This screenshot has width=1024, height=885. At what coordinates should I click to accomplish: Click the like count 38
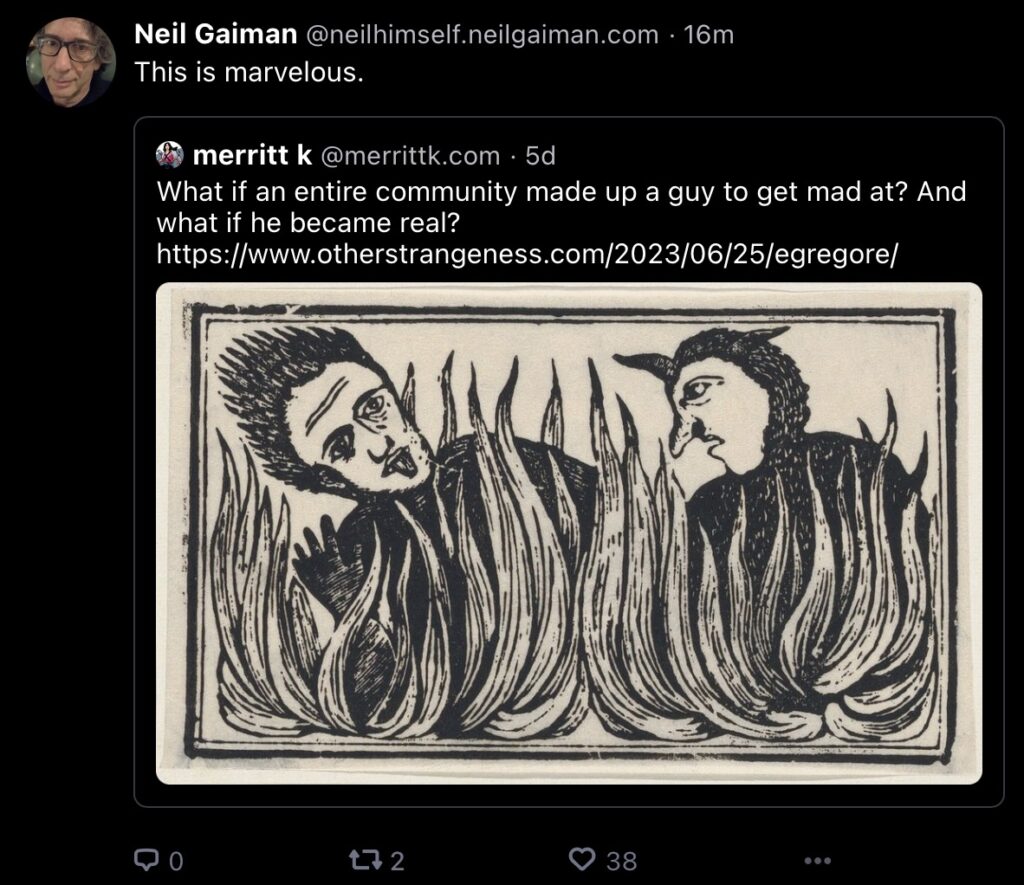point(621,860)
